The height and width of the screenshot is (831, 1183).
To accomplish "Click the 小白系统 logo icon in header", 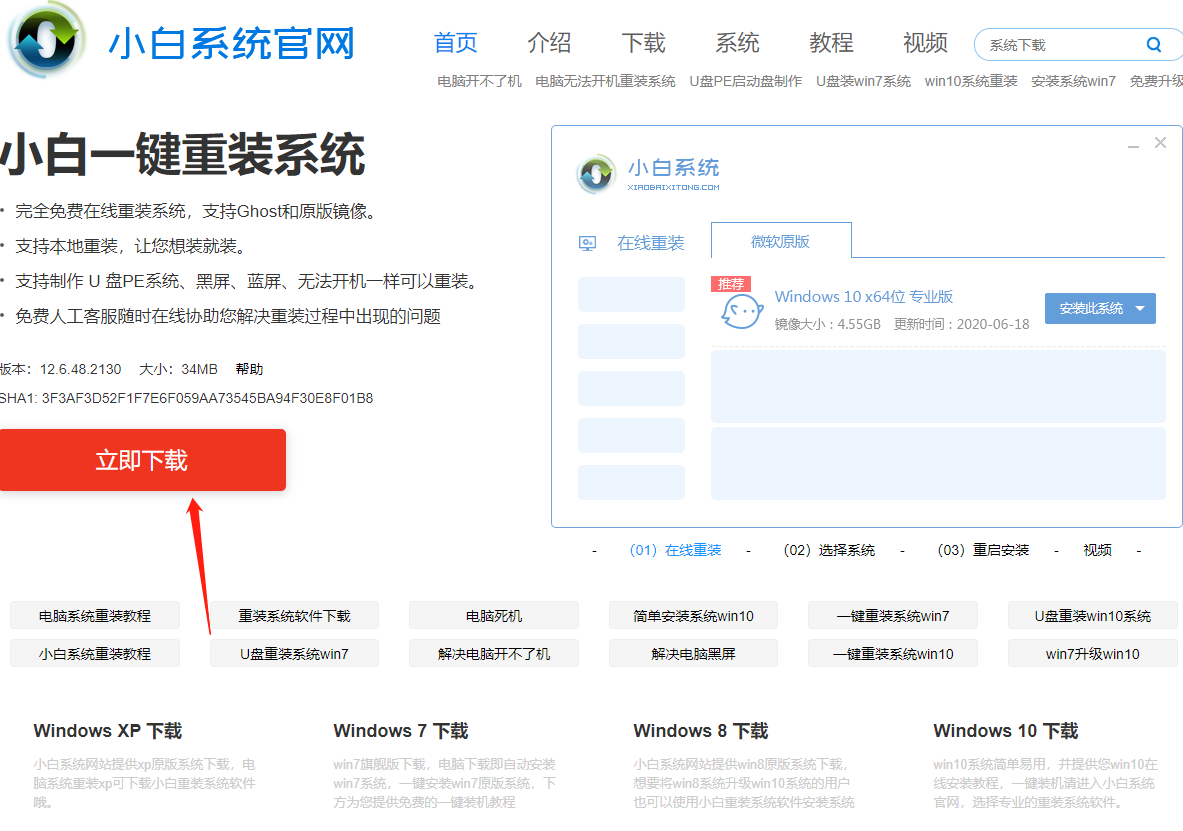I will pos(48,42).
